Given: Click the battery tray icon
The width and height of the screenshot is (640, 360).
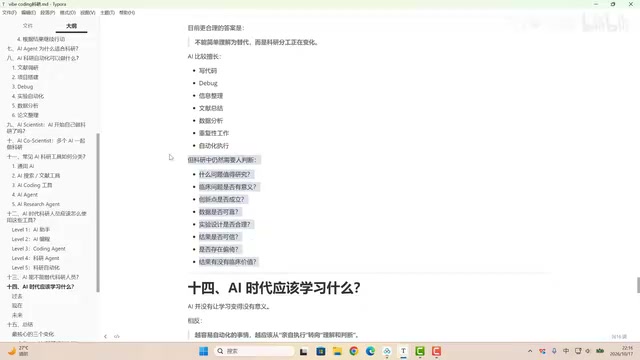Looking at the screenshot, I should point(600,351).
